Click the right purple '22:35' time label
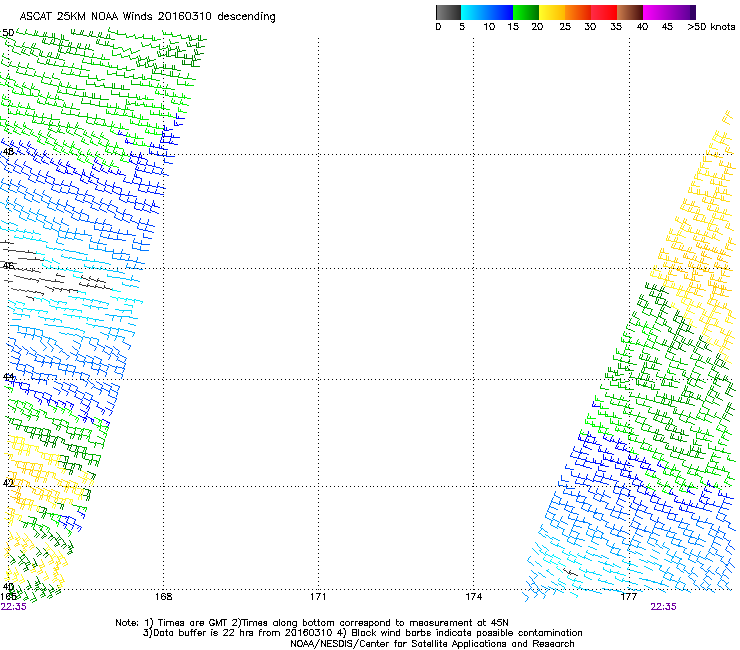Image resolution: width=740 pixels, height=650 pixels. tap(663, 607)
